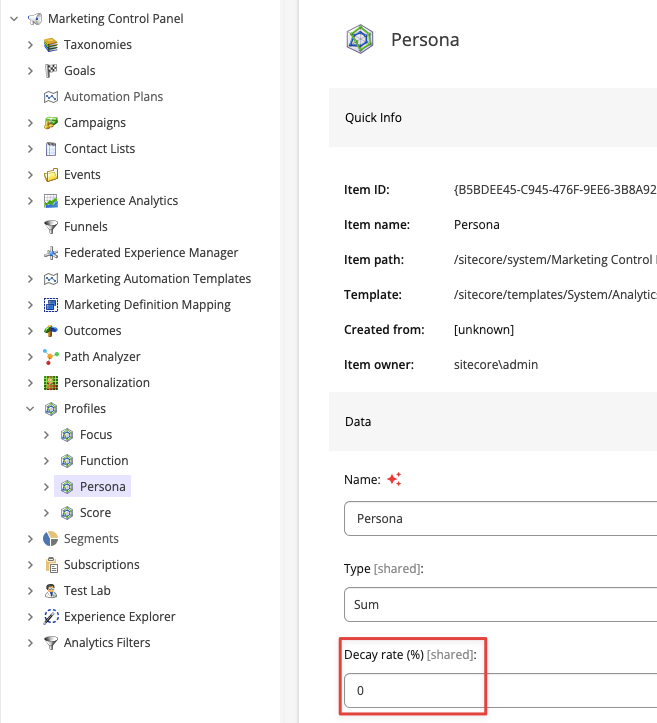657x723 pixels.
Task: Expand the Analytics Filters node
Action: pos(30,643)
